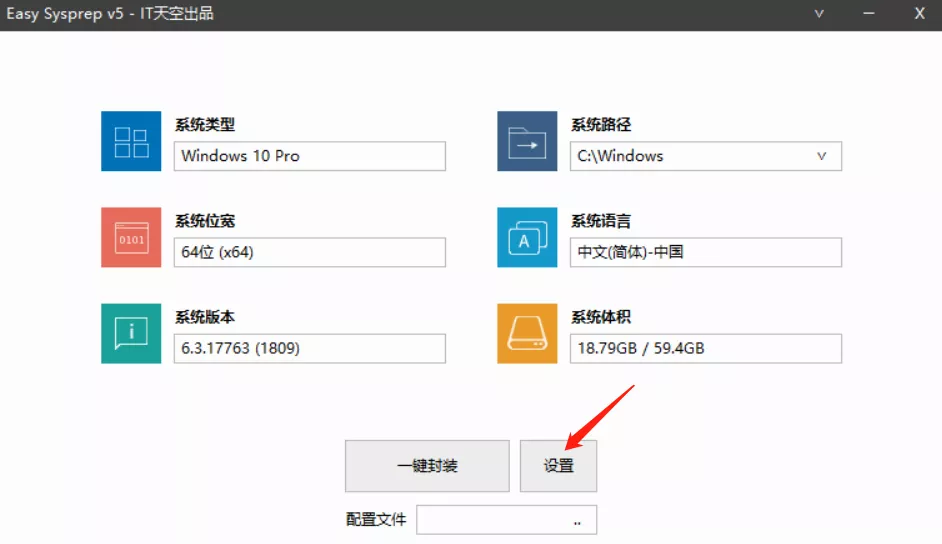The width and height of the screenshot is (942, 544).
Task: Click the 中文(简体)-中国 language field
Action: (705, 252)
